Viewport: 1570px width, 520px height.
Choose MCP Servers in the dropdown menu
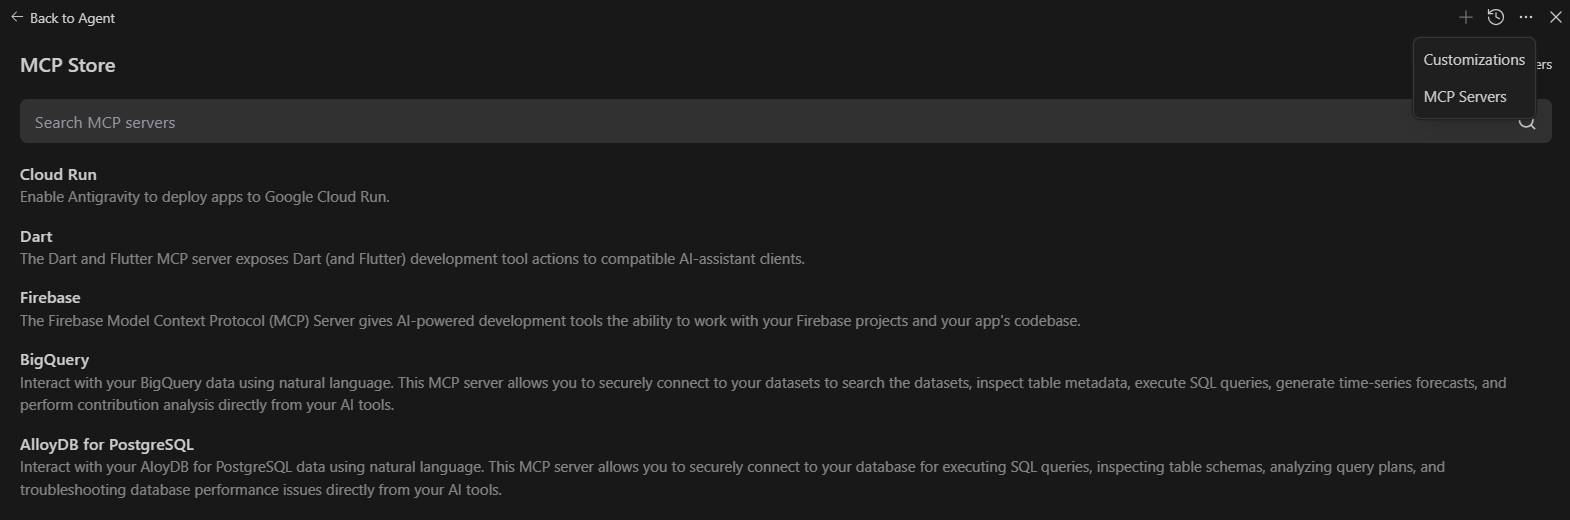click(x=1464, y=97)
